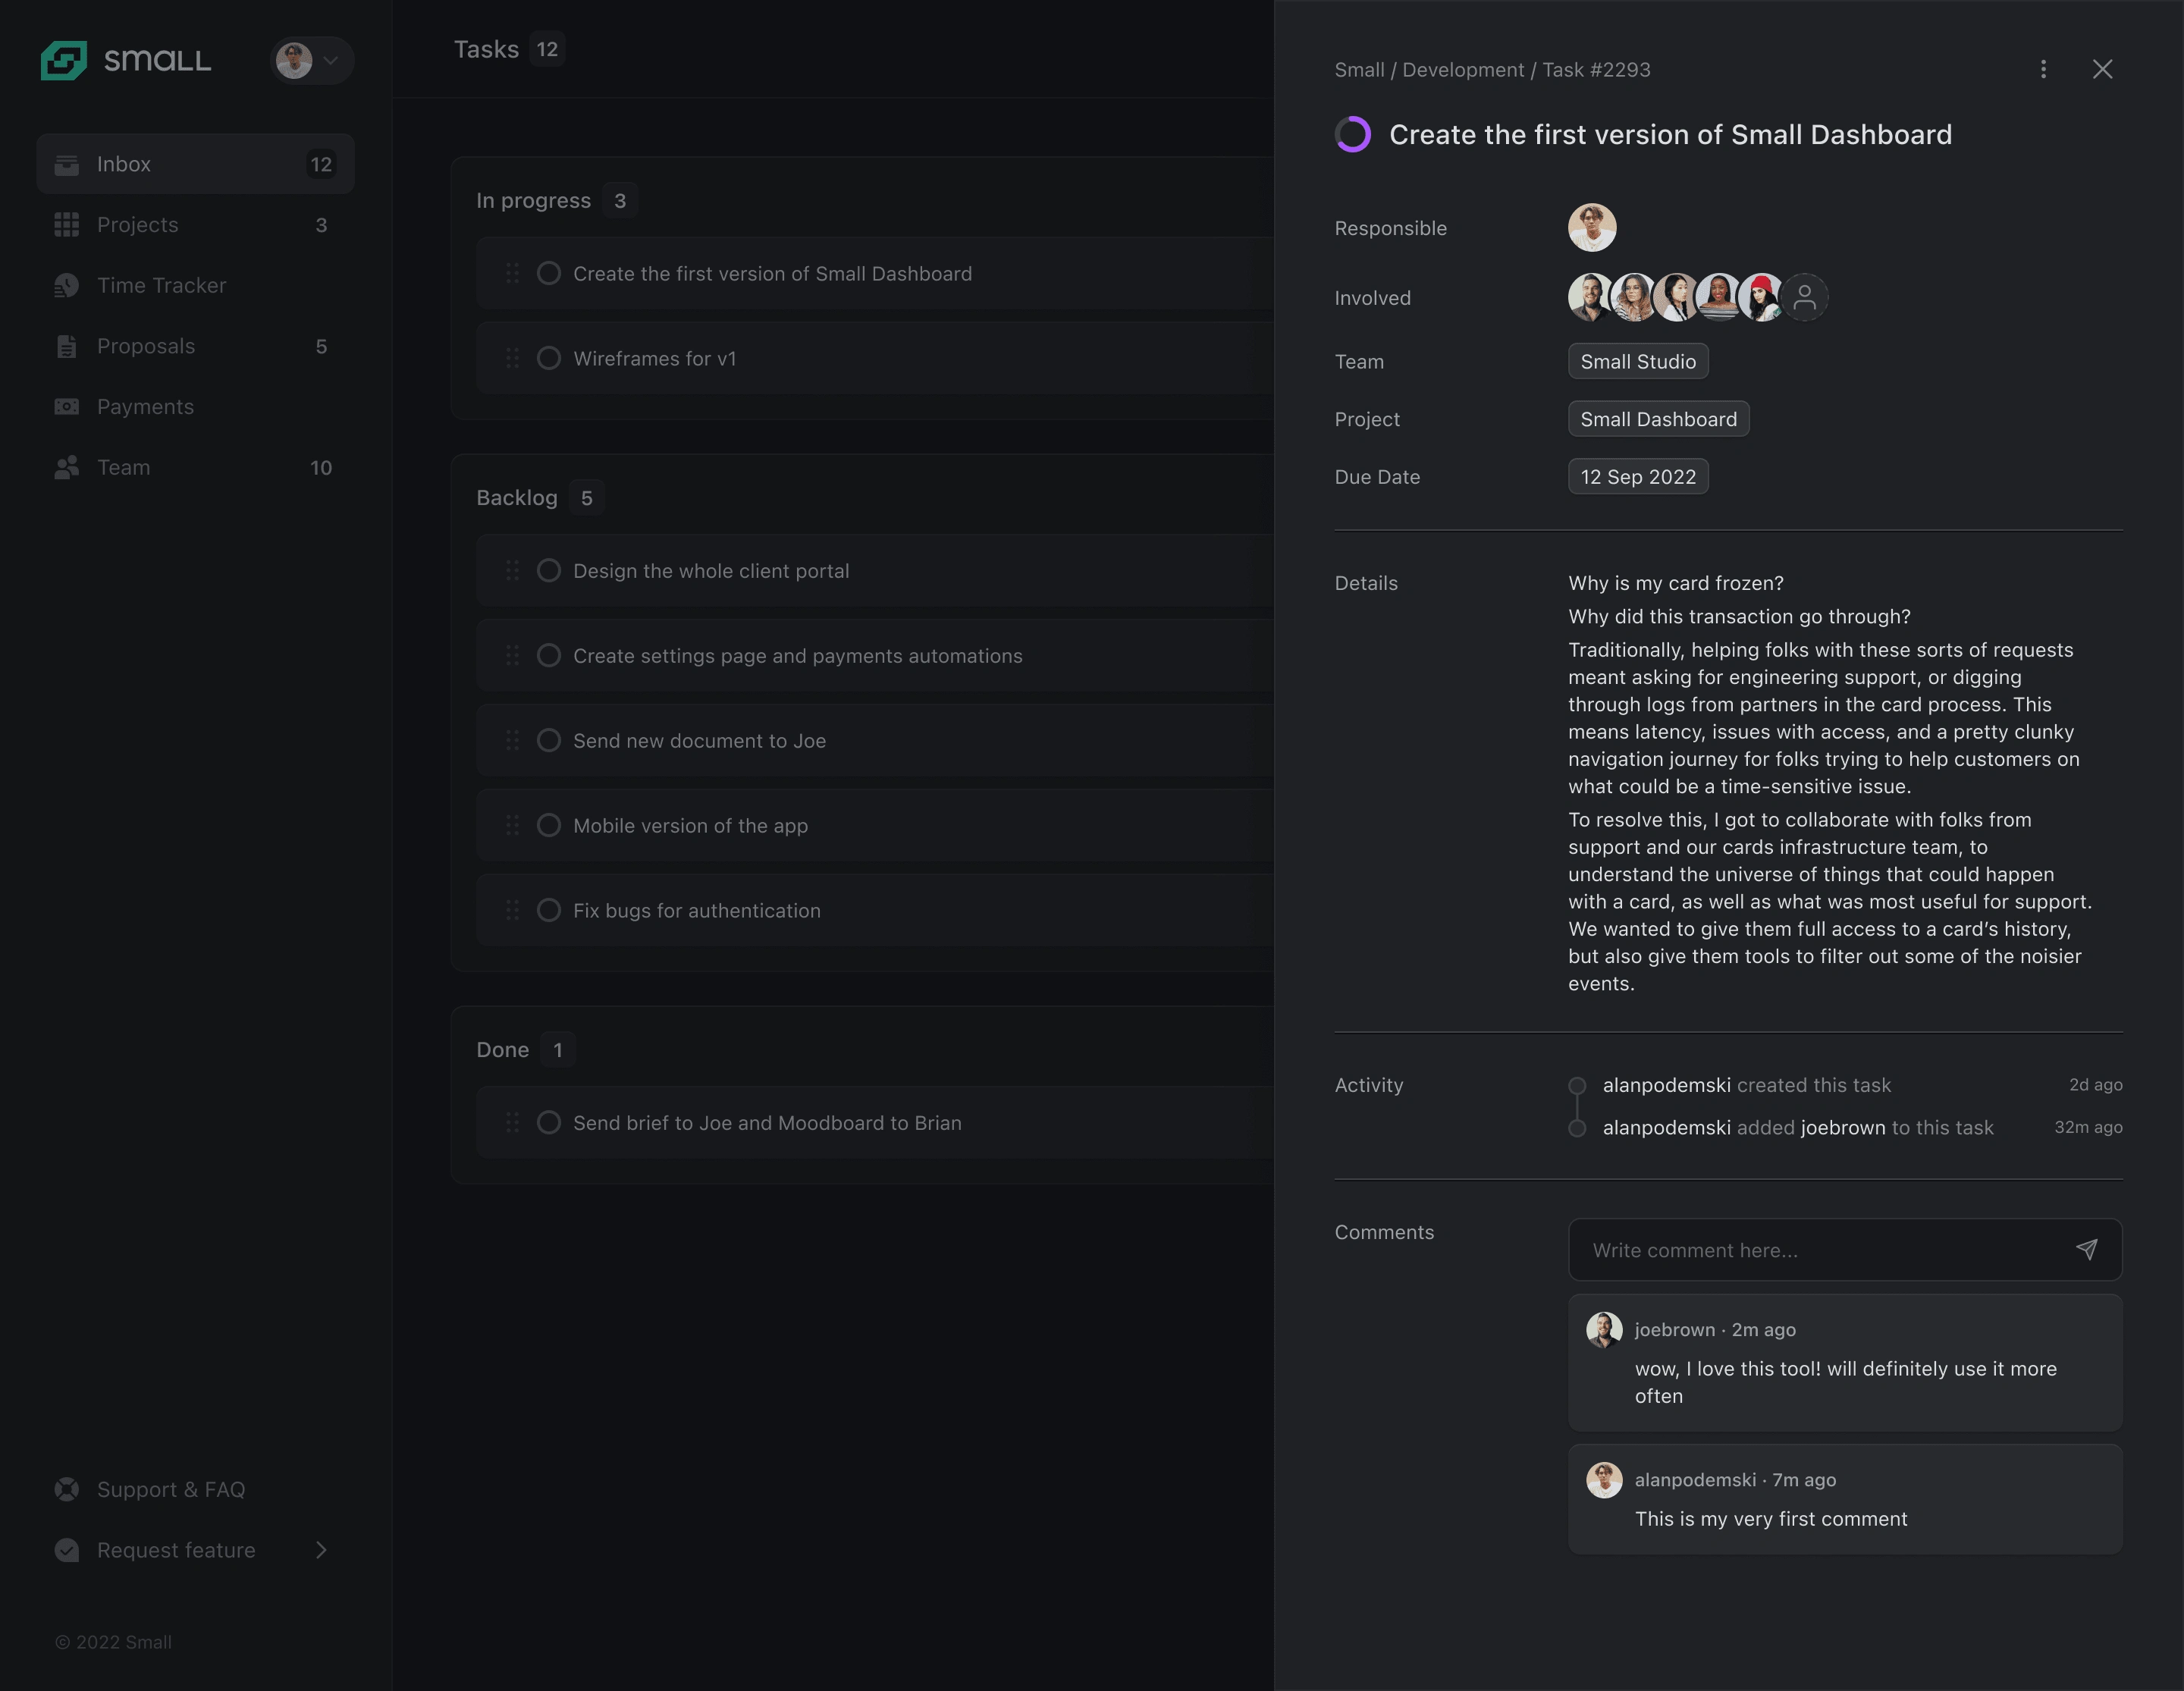Expand the Request feature chevron

click(x=321, y=1550)
